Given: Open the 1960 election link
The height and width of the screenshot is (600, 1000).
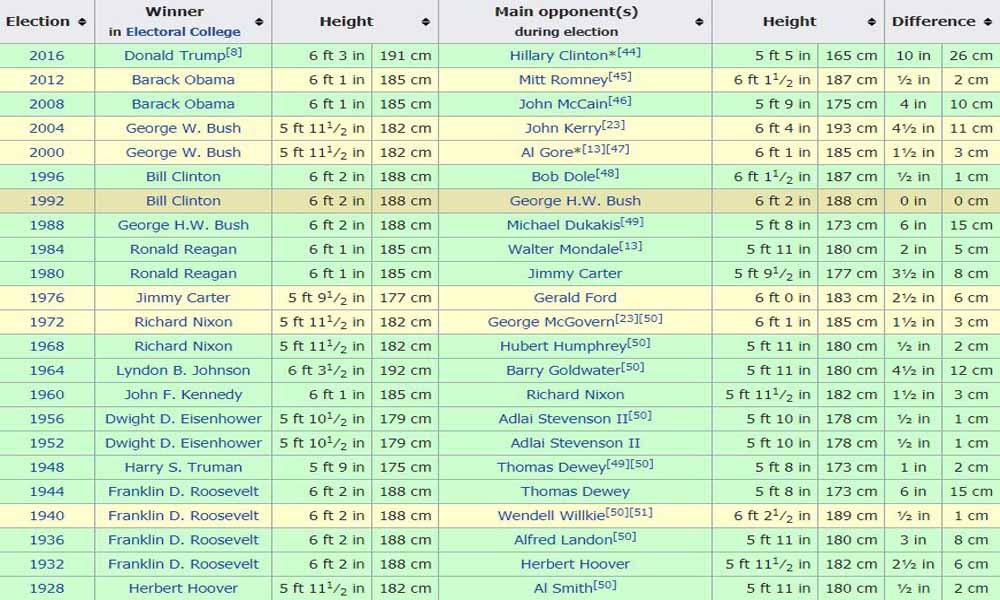Looking at the screenshot, I should click(47, 395).
